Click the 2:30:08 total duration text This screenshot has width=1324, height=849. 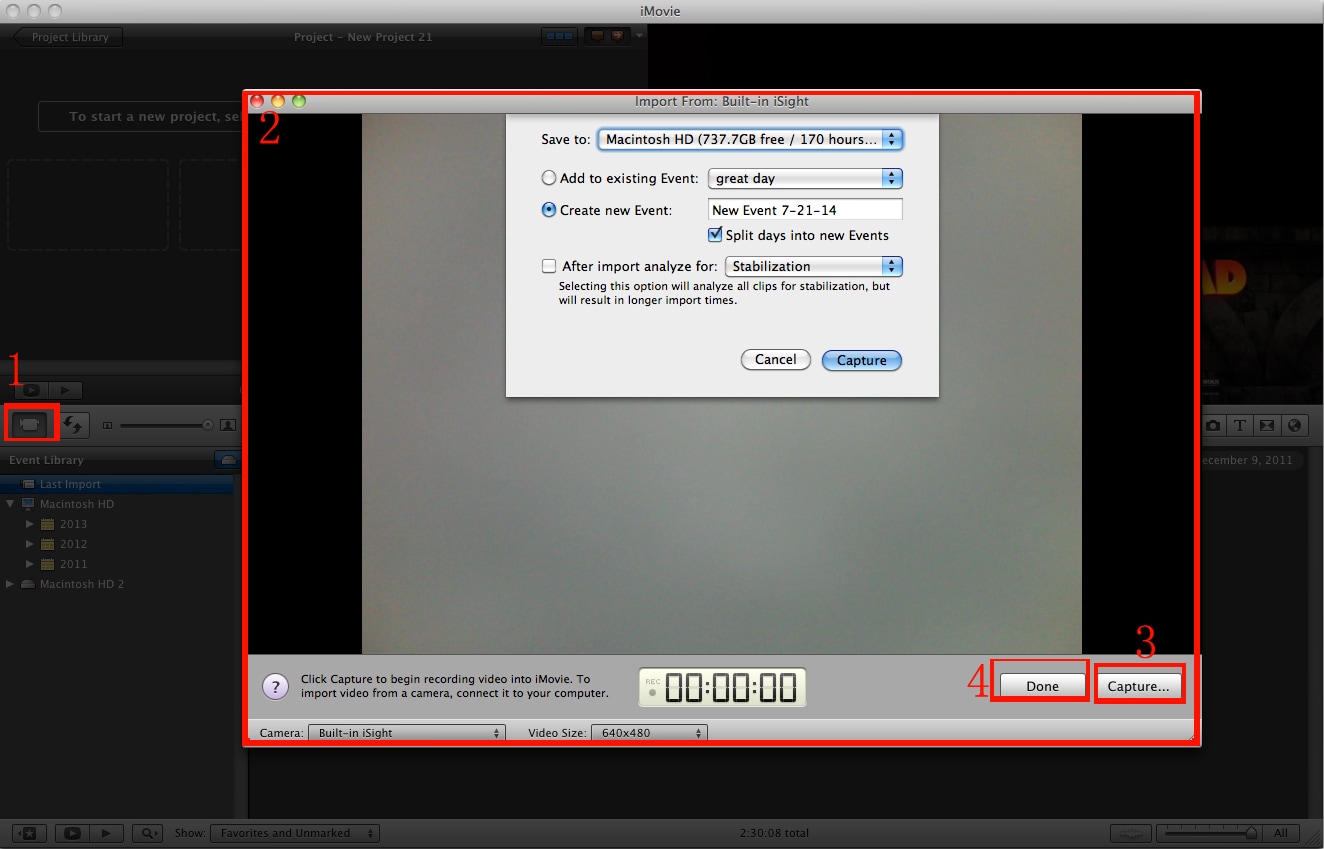774,833
